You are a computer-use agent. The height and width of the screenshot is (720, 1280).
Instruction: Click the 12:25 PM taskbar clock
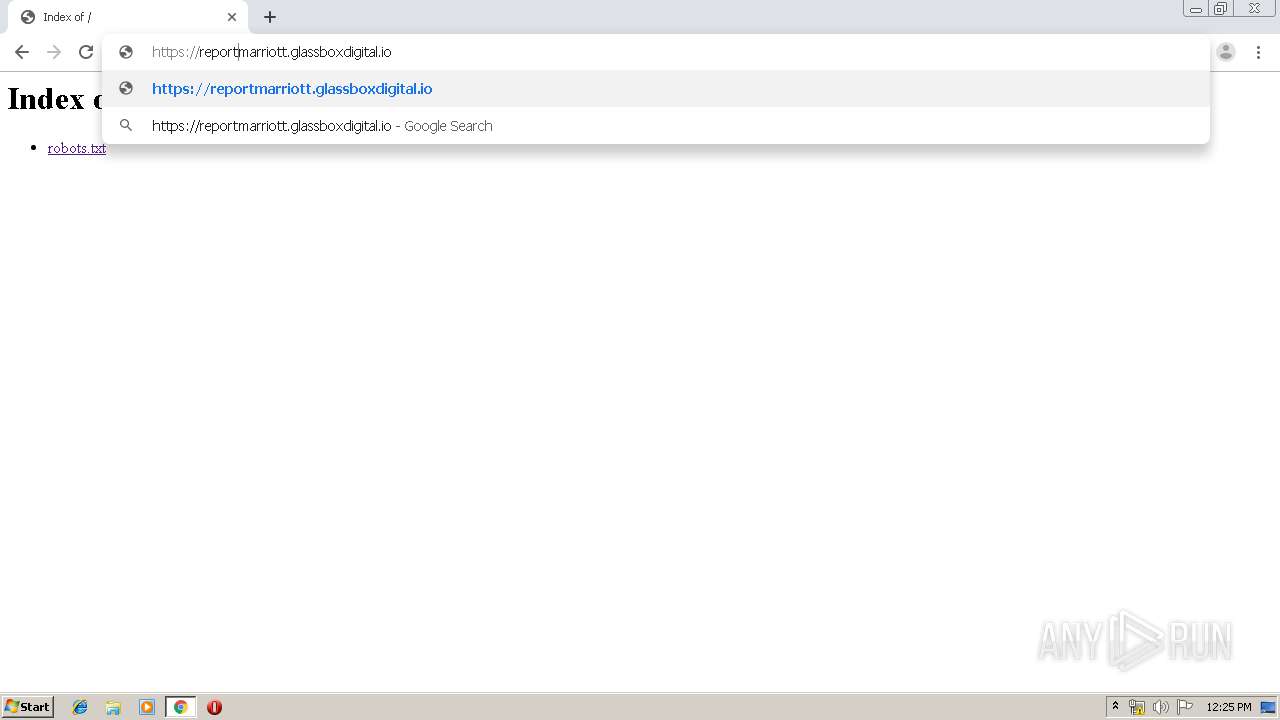[1228, 707]
